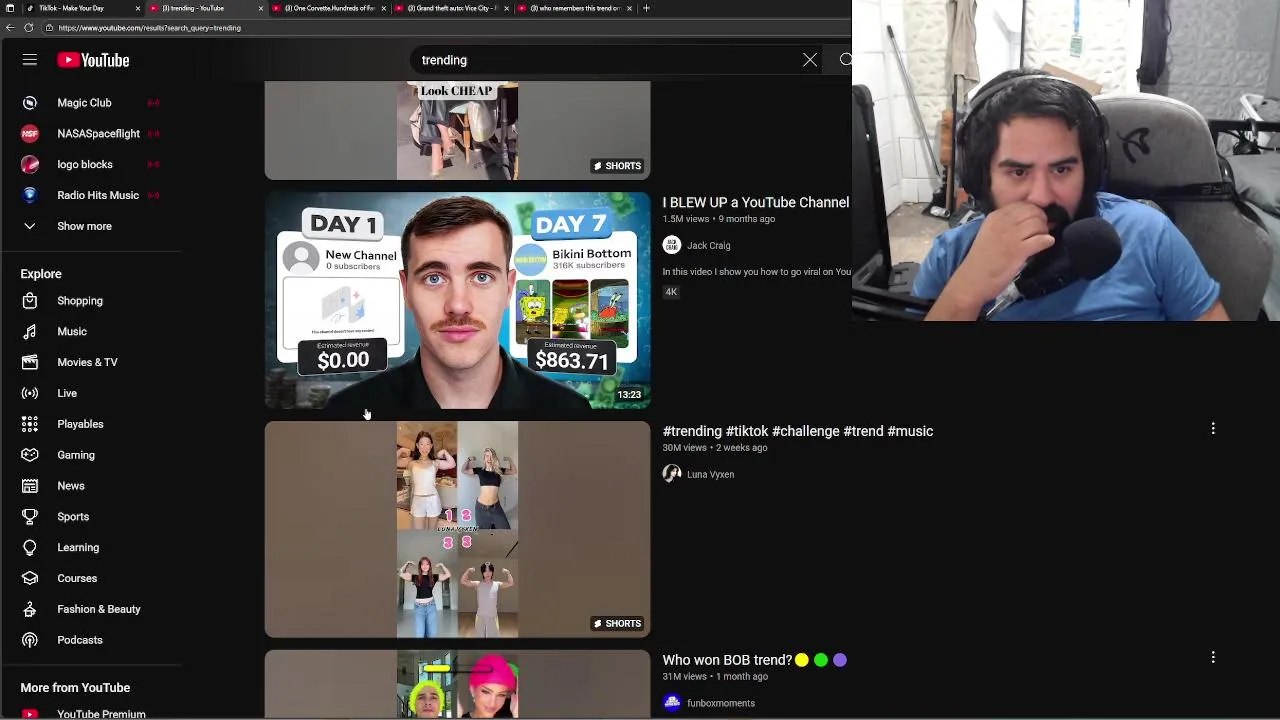Play the I BLEW UP a YouTube Channel thumbnail
This screenshot has height=720, width=1280.
tap(457, 300)
